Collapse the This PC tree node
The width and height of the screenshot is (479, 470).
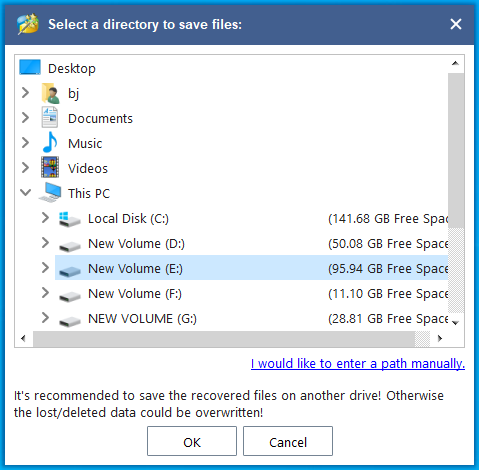coord(25,192)
